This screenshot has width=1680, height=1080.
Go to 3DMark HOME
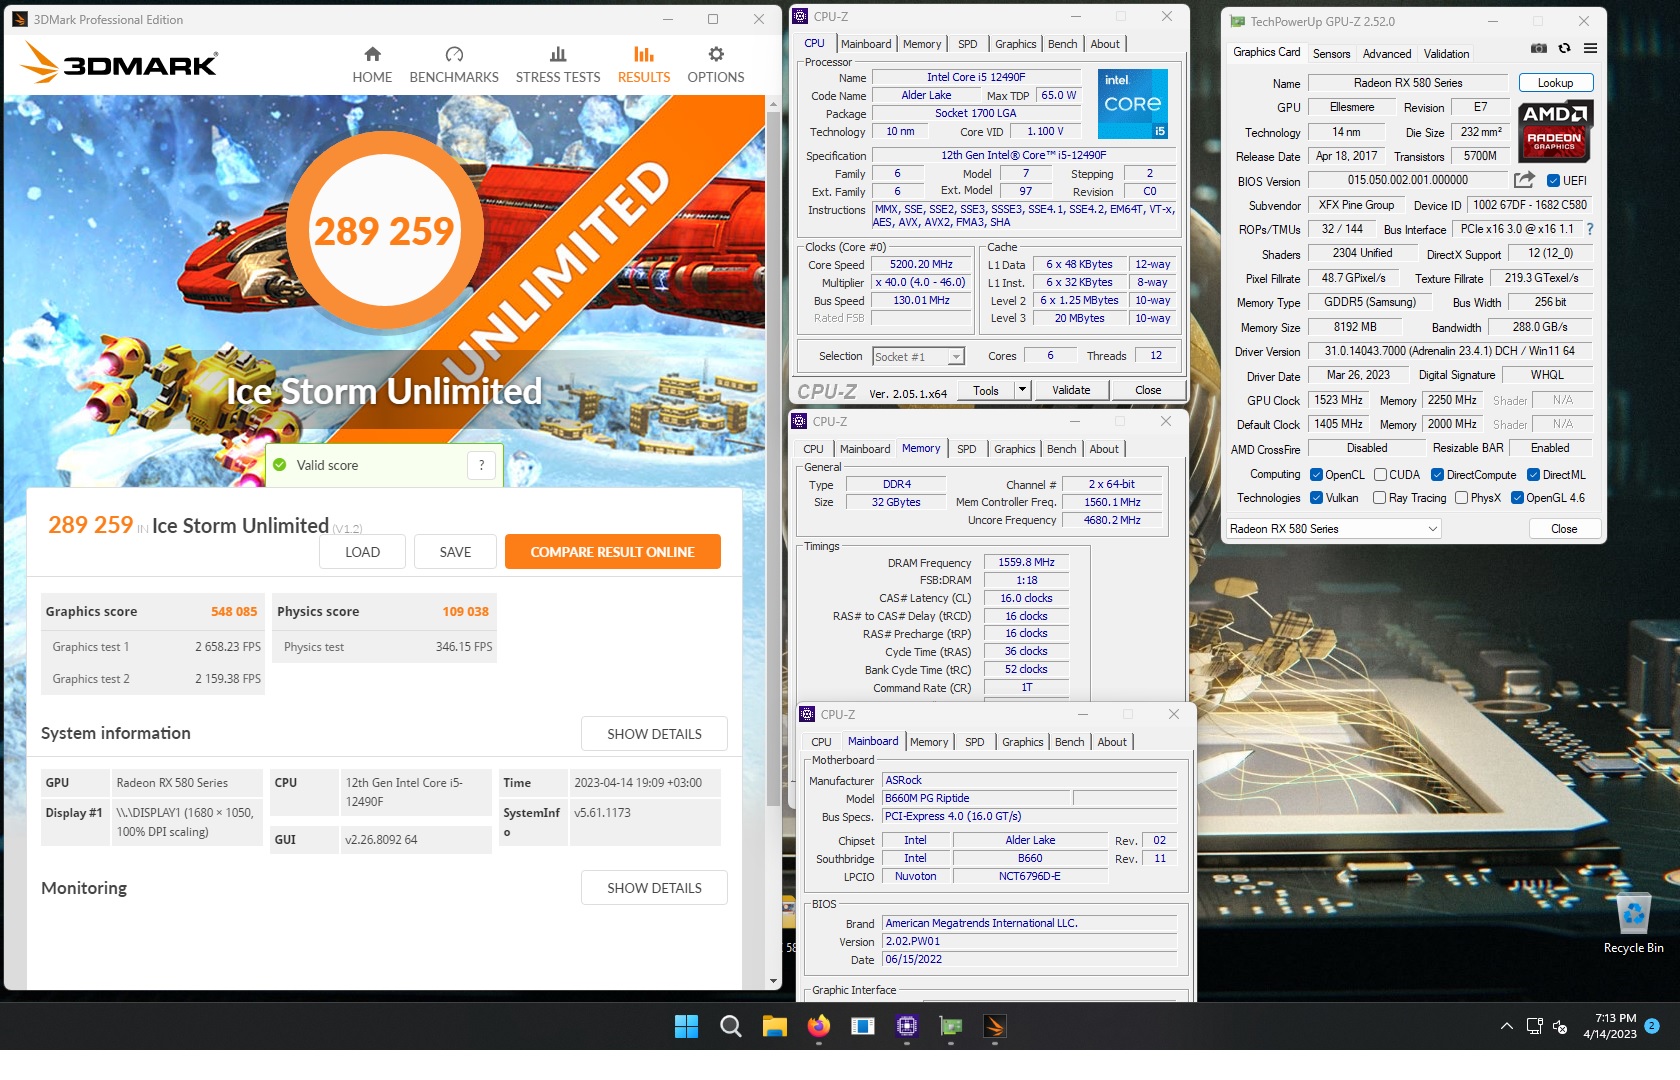click(372, 65)
